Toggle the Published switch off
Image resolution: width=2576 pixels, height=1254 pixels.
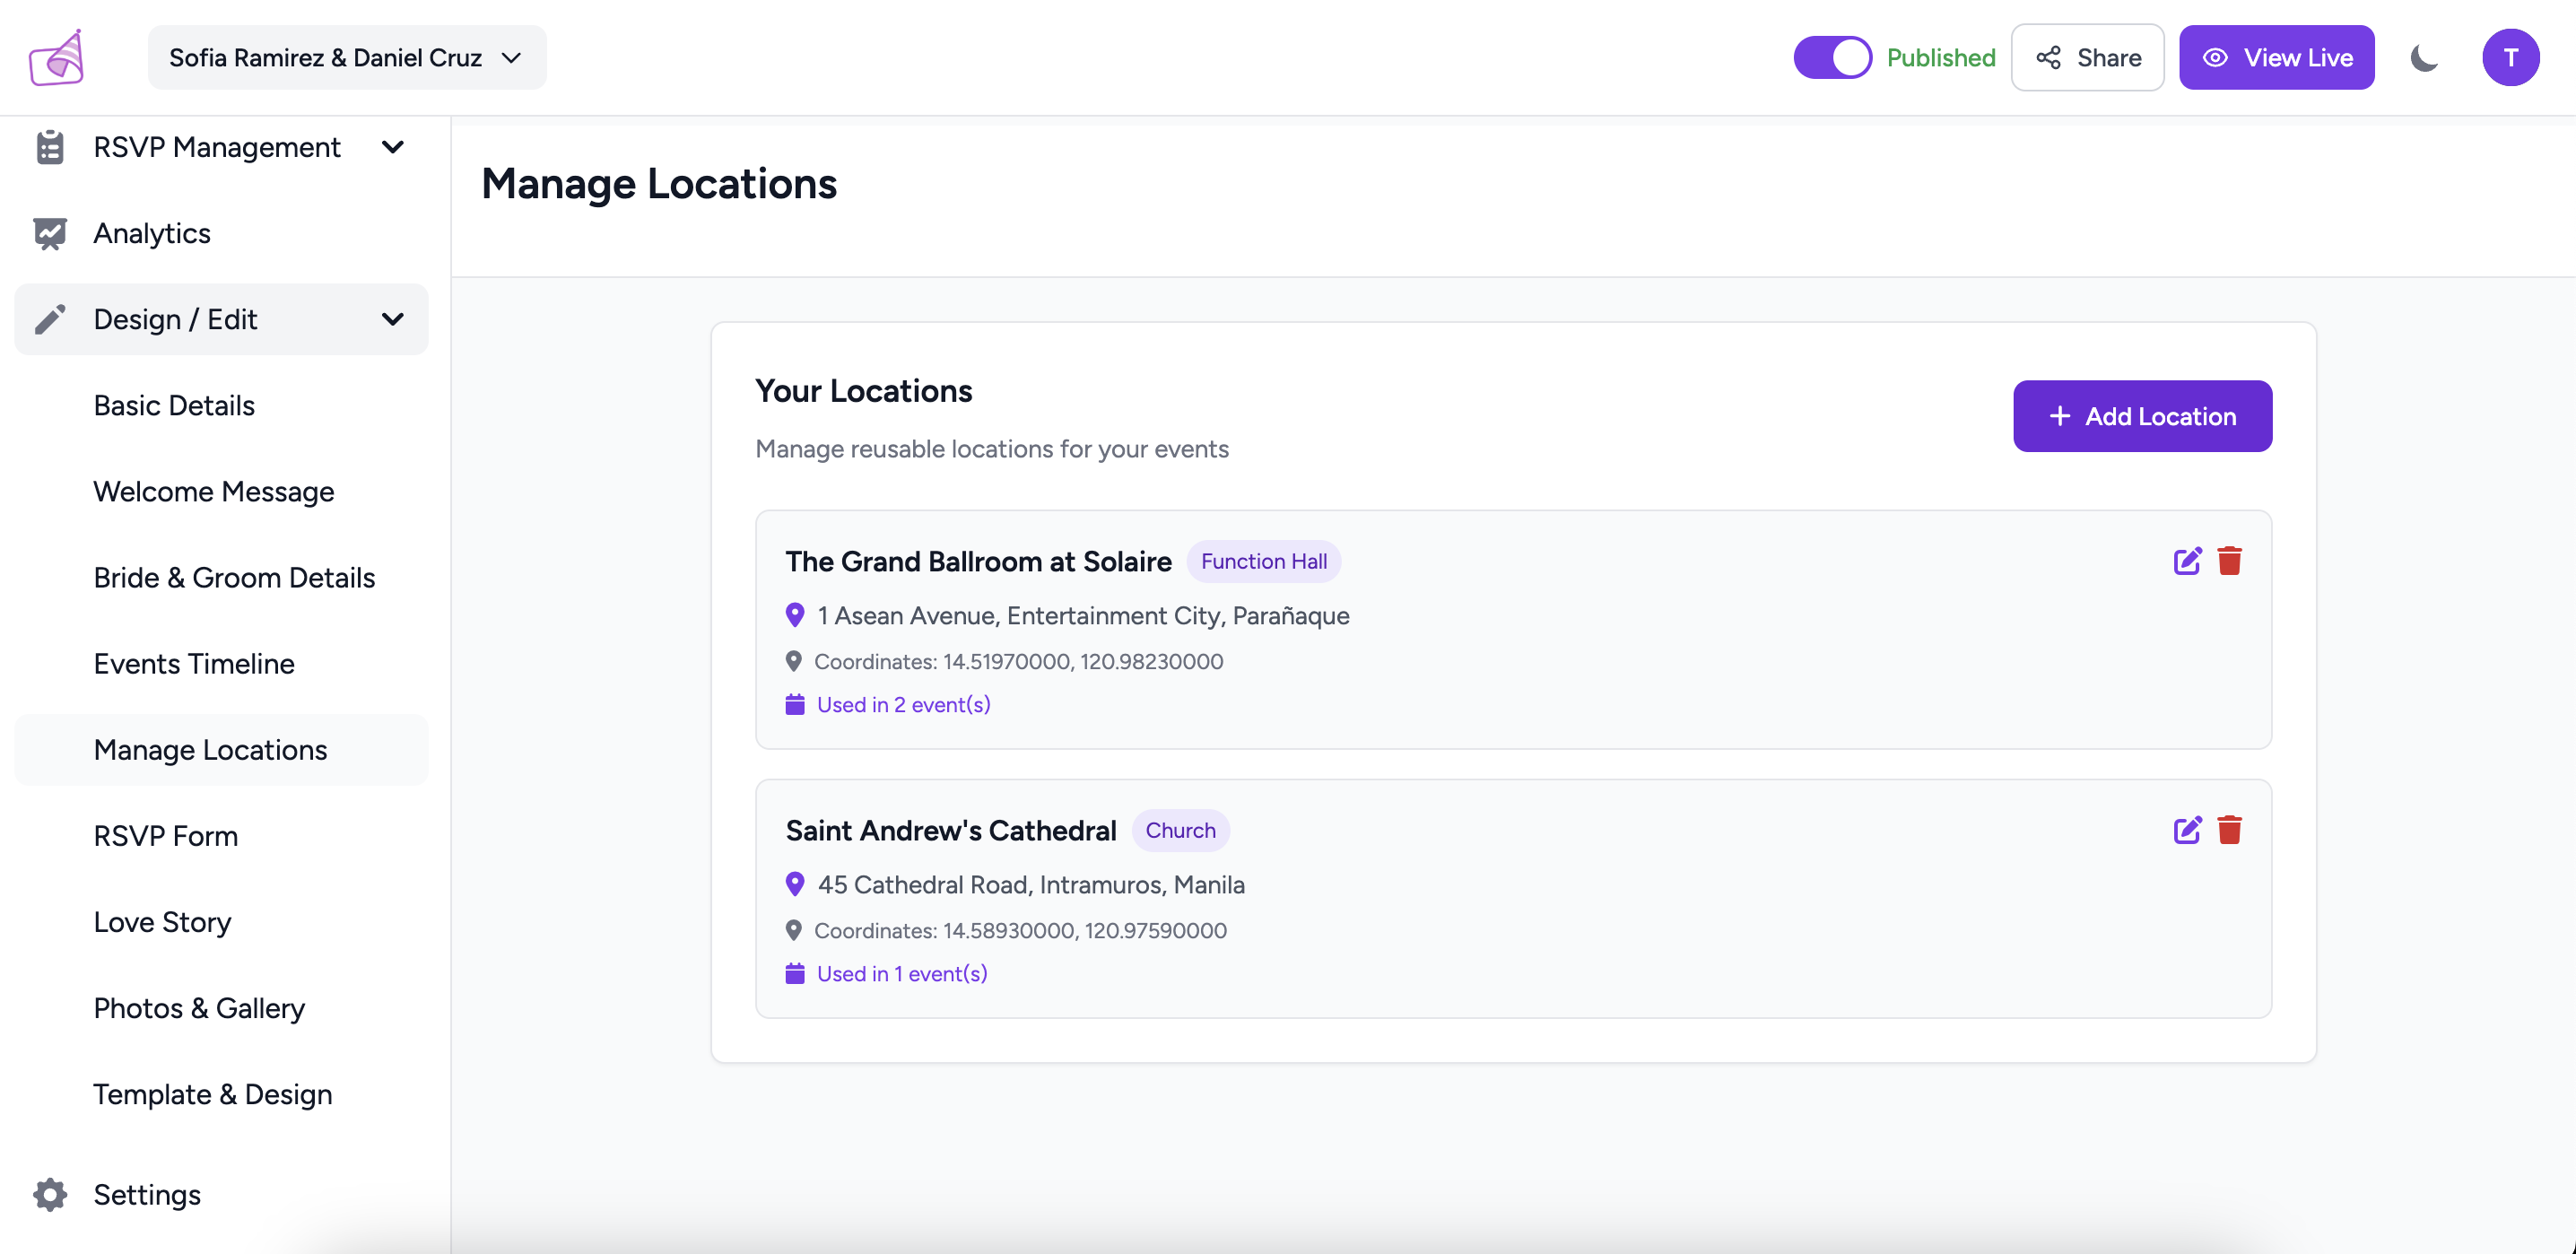pos(1832,58)
